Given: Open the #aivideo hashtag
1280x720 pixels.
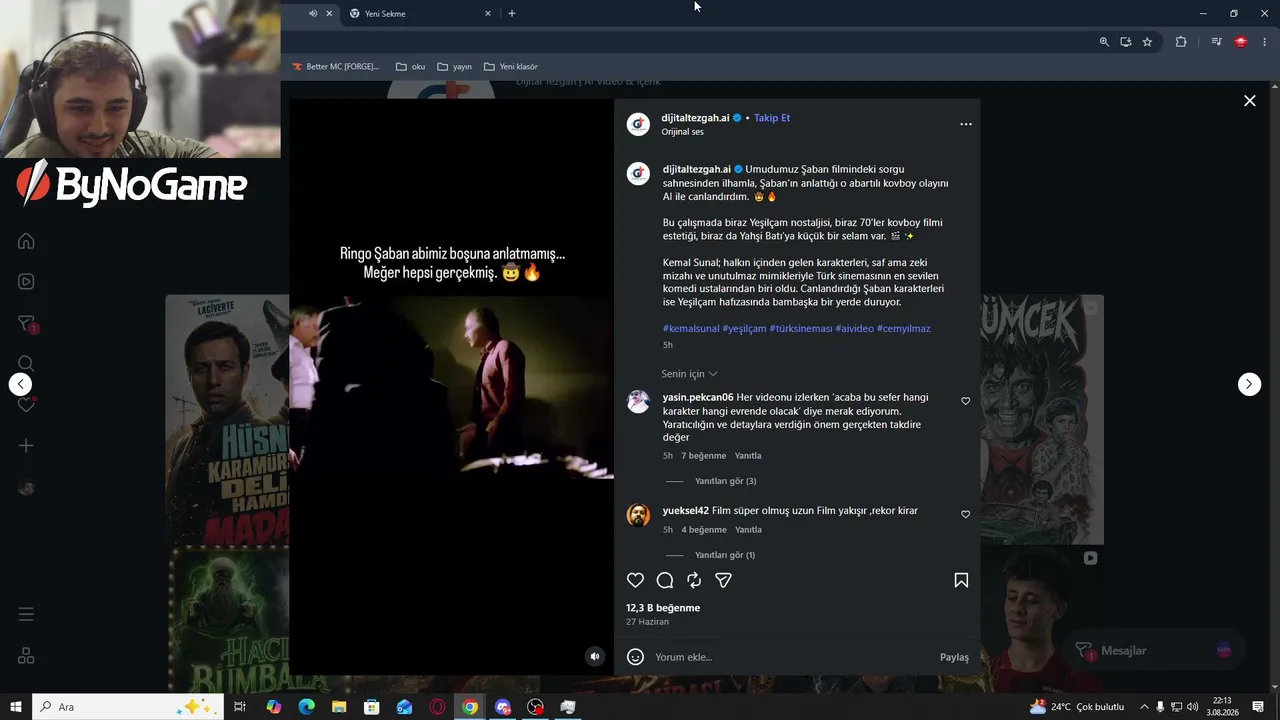Looking at the screenshot, I should 855,329.
